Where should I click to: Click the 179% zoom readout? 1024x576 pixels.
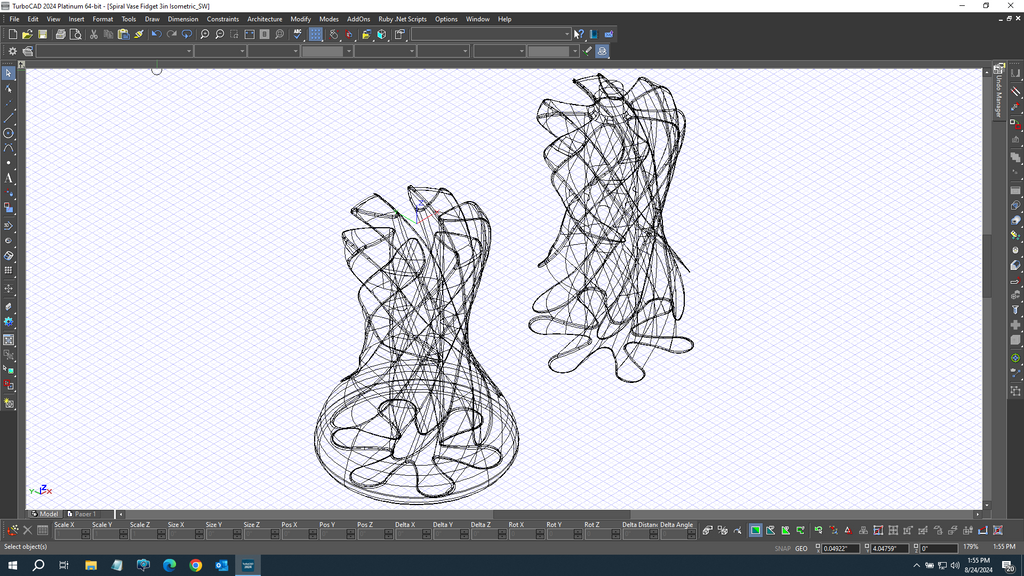(971, 547)
